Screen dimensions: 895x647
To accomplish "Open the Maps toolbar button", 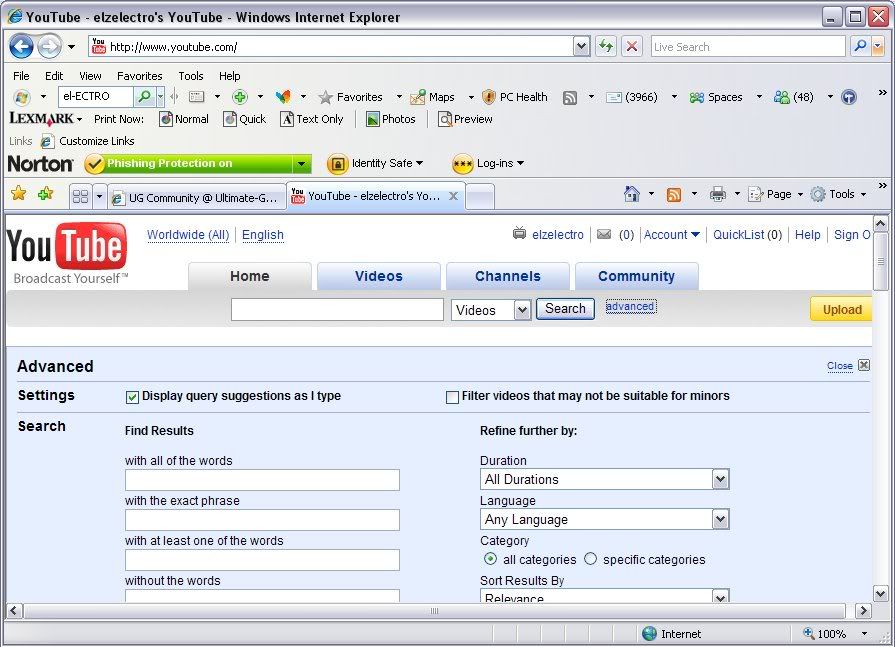I will (x=433, y=97).
